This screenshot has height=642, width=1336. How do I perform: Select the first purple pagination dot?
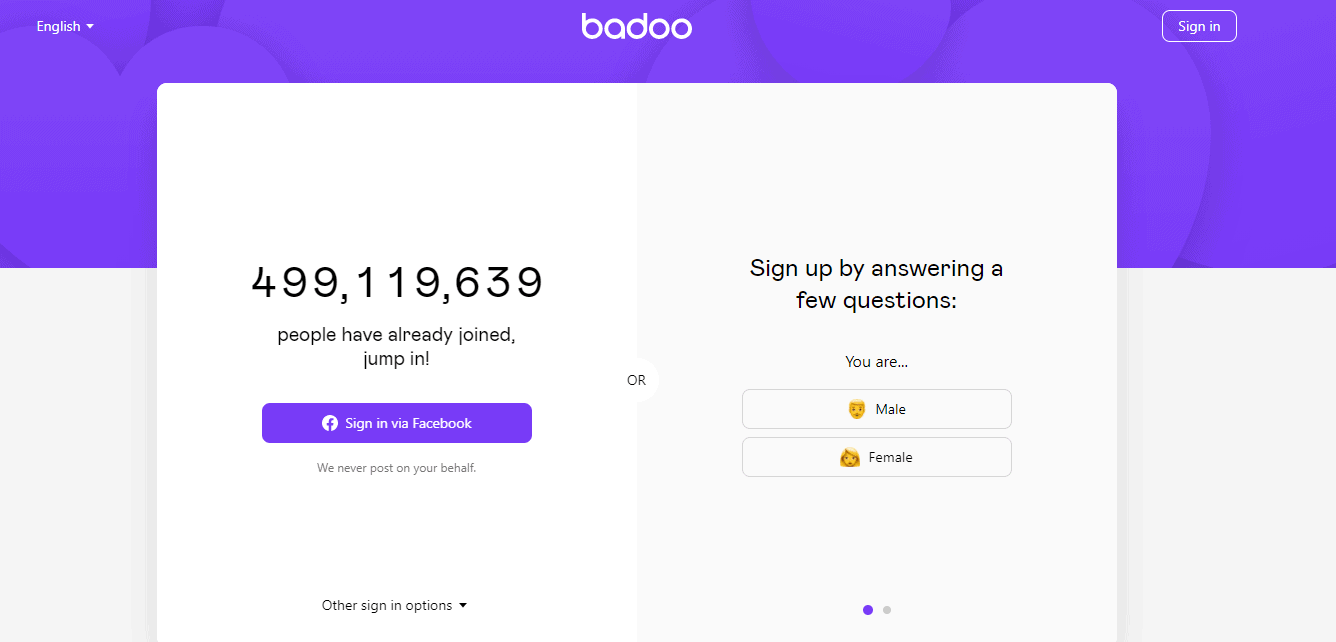[x=867, y=609]
